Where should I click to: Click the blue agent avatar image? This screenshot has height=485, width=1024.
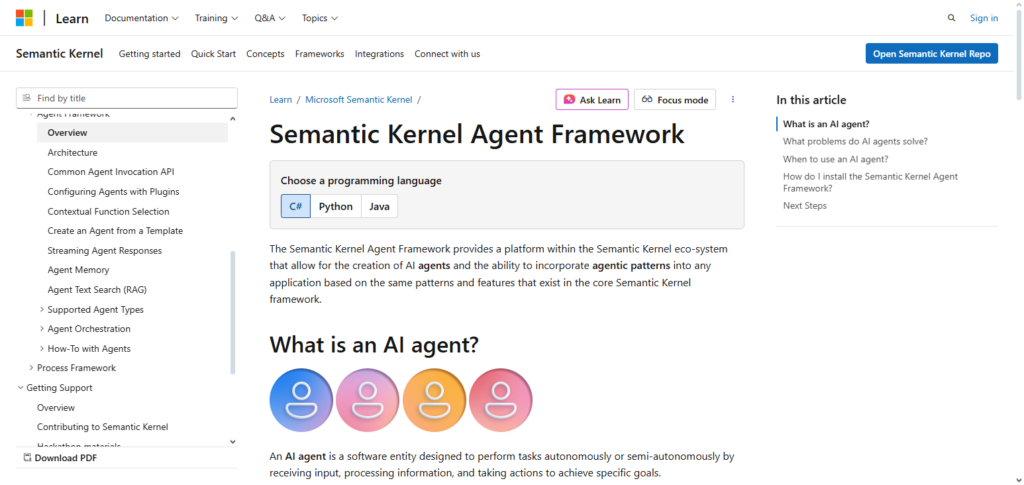click(x=301, y=400)
